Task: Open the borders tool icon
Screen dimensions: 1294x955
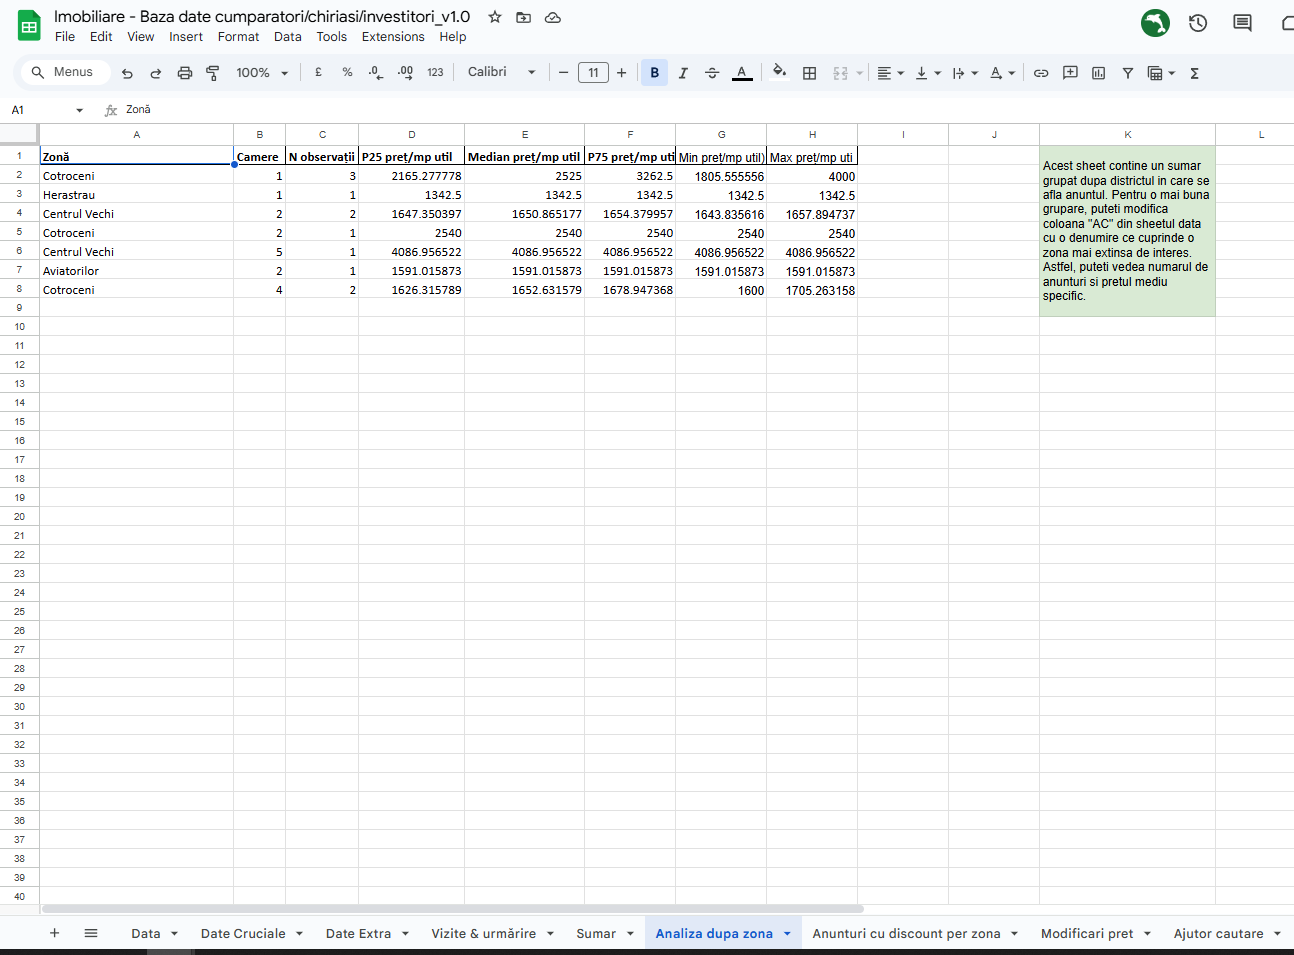Action: tap(810, 73)
